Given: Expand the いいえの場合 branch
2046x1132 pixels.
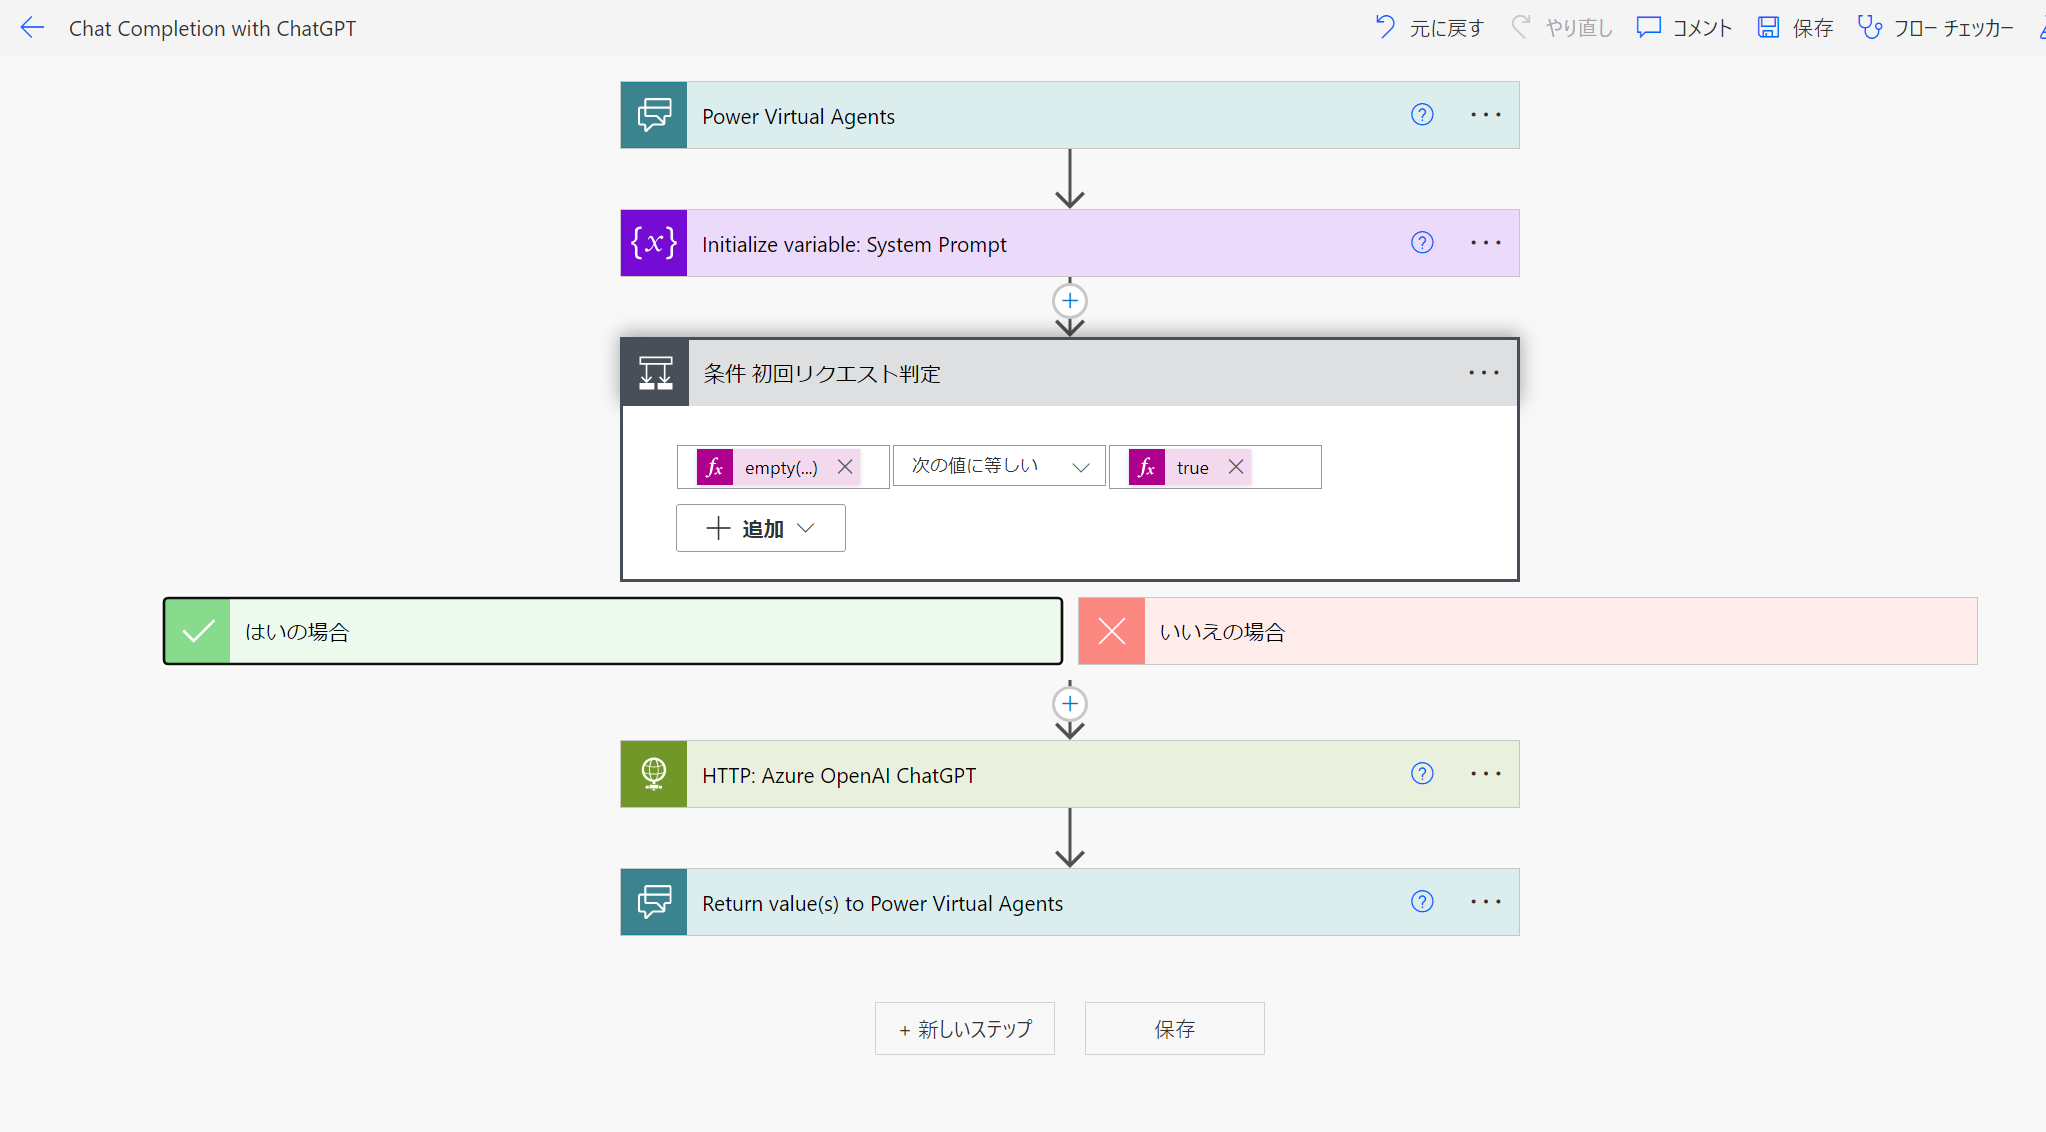Looking at the screenshot, I should (x=1527, y=632).
